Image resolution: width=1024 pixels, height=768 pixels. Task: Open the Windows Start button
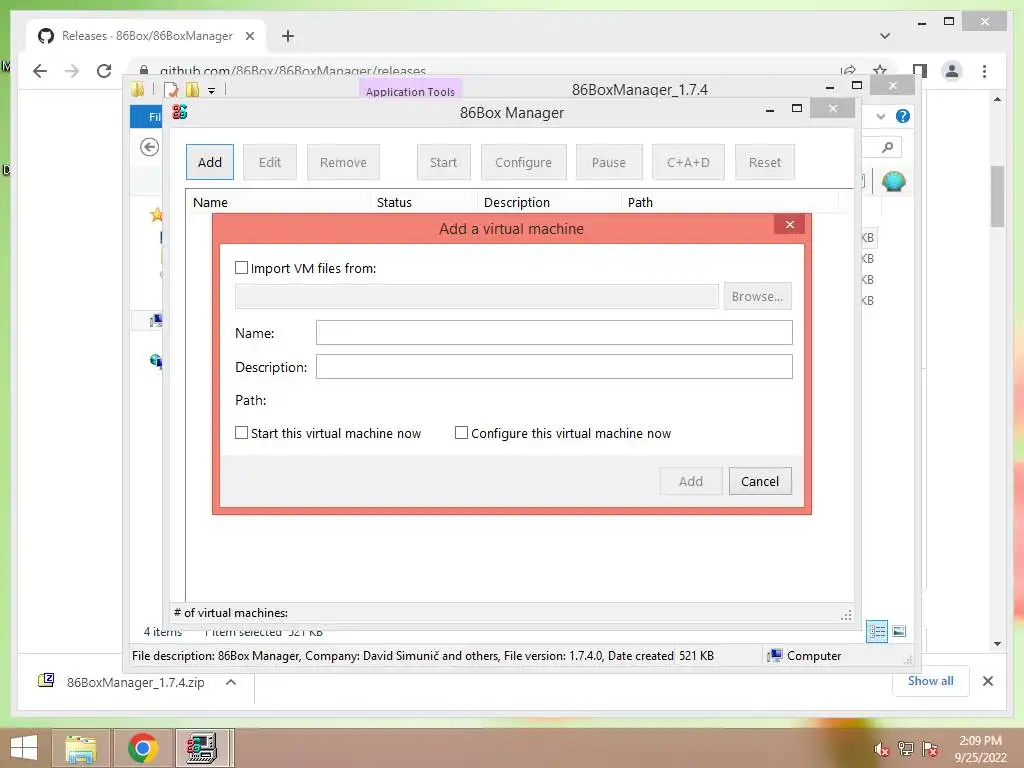tap(24, 748)
